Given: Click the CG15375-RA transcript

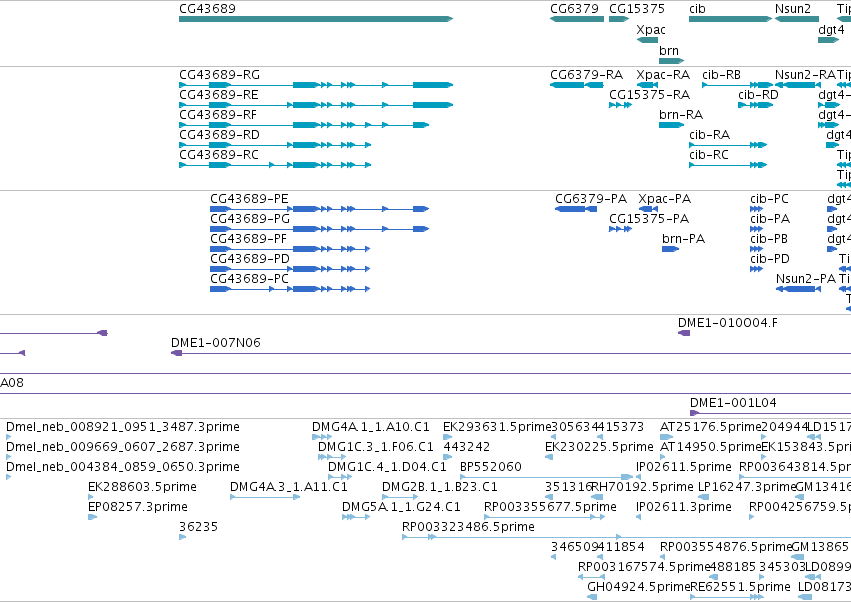Looking at the screenshot, I should coord(620,105).
